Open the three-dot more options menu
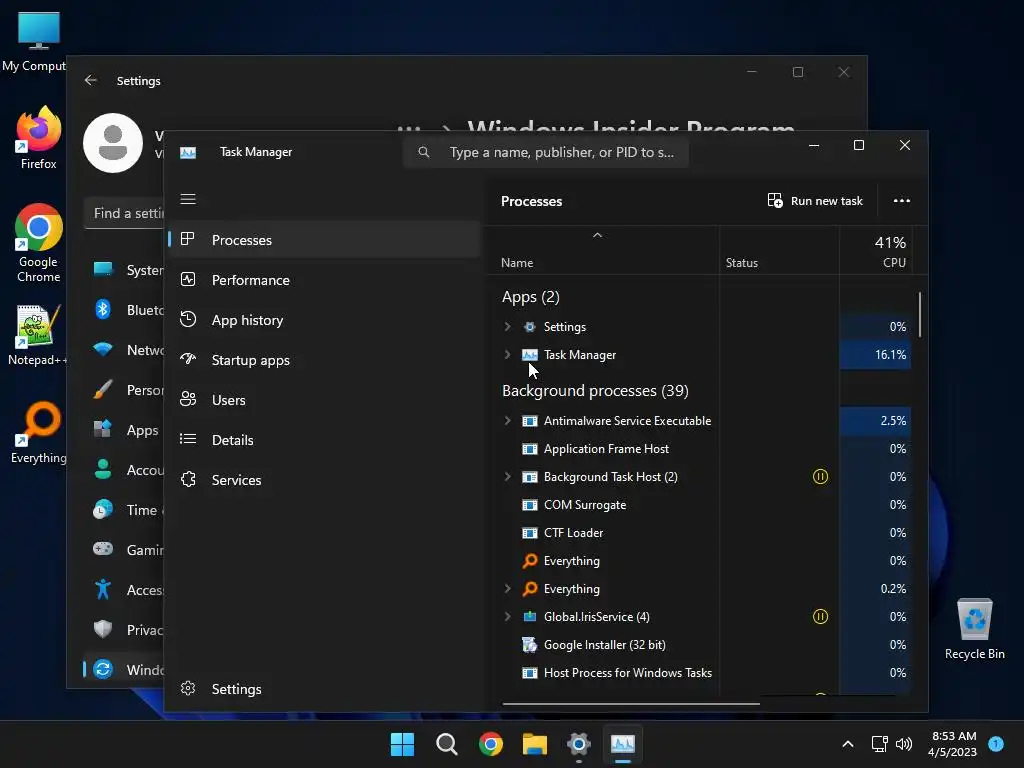 901,200
